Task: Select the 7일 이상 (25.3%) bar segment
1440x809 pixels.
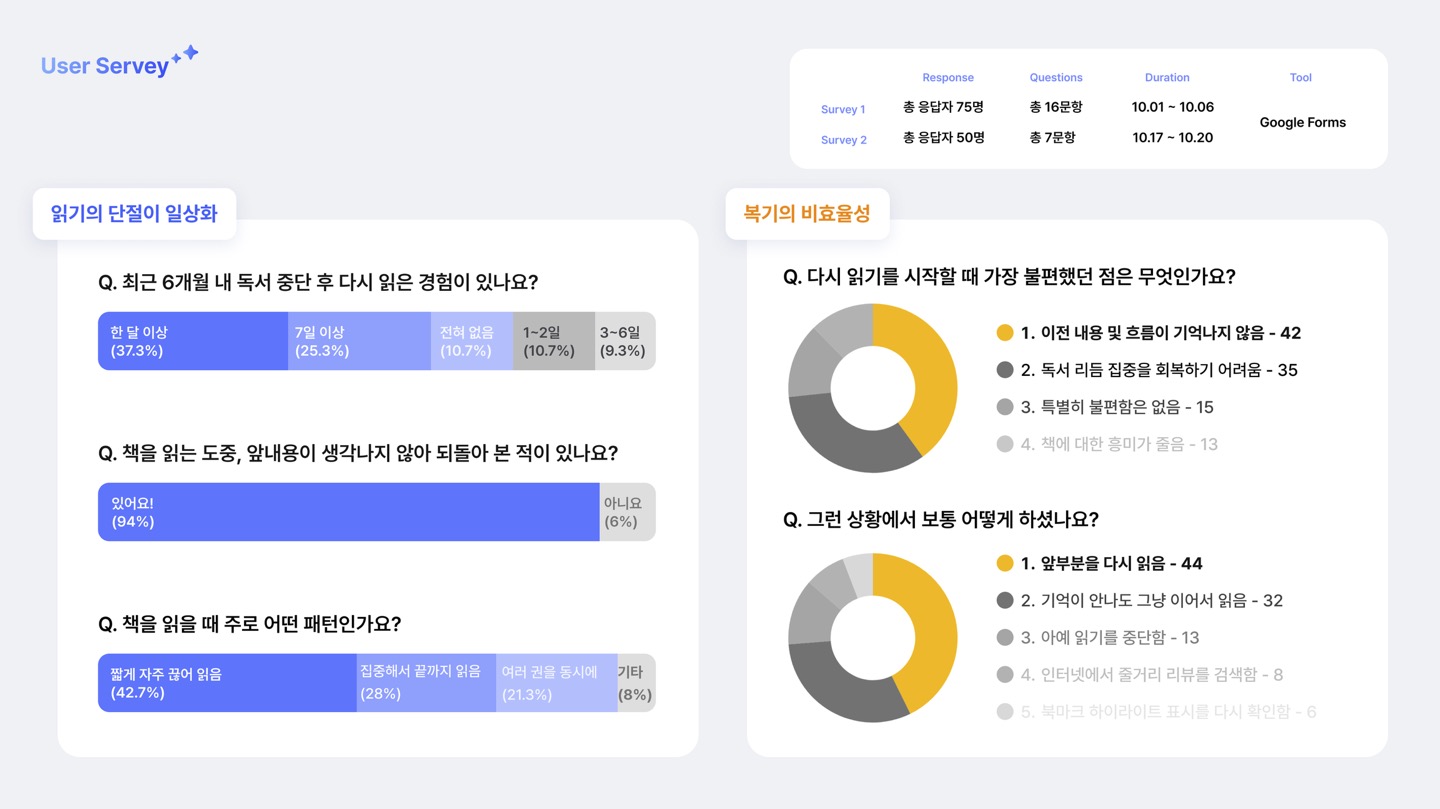Action: click(359, 341)
